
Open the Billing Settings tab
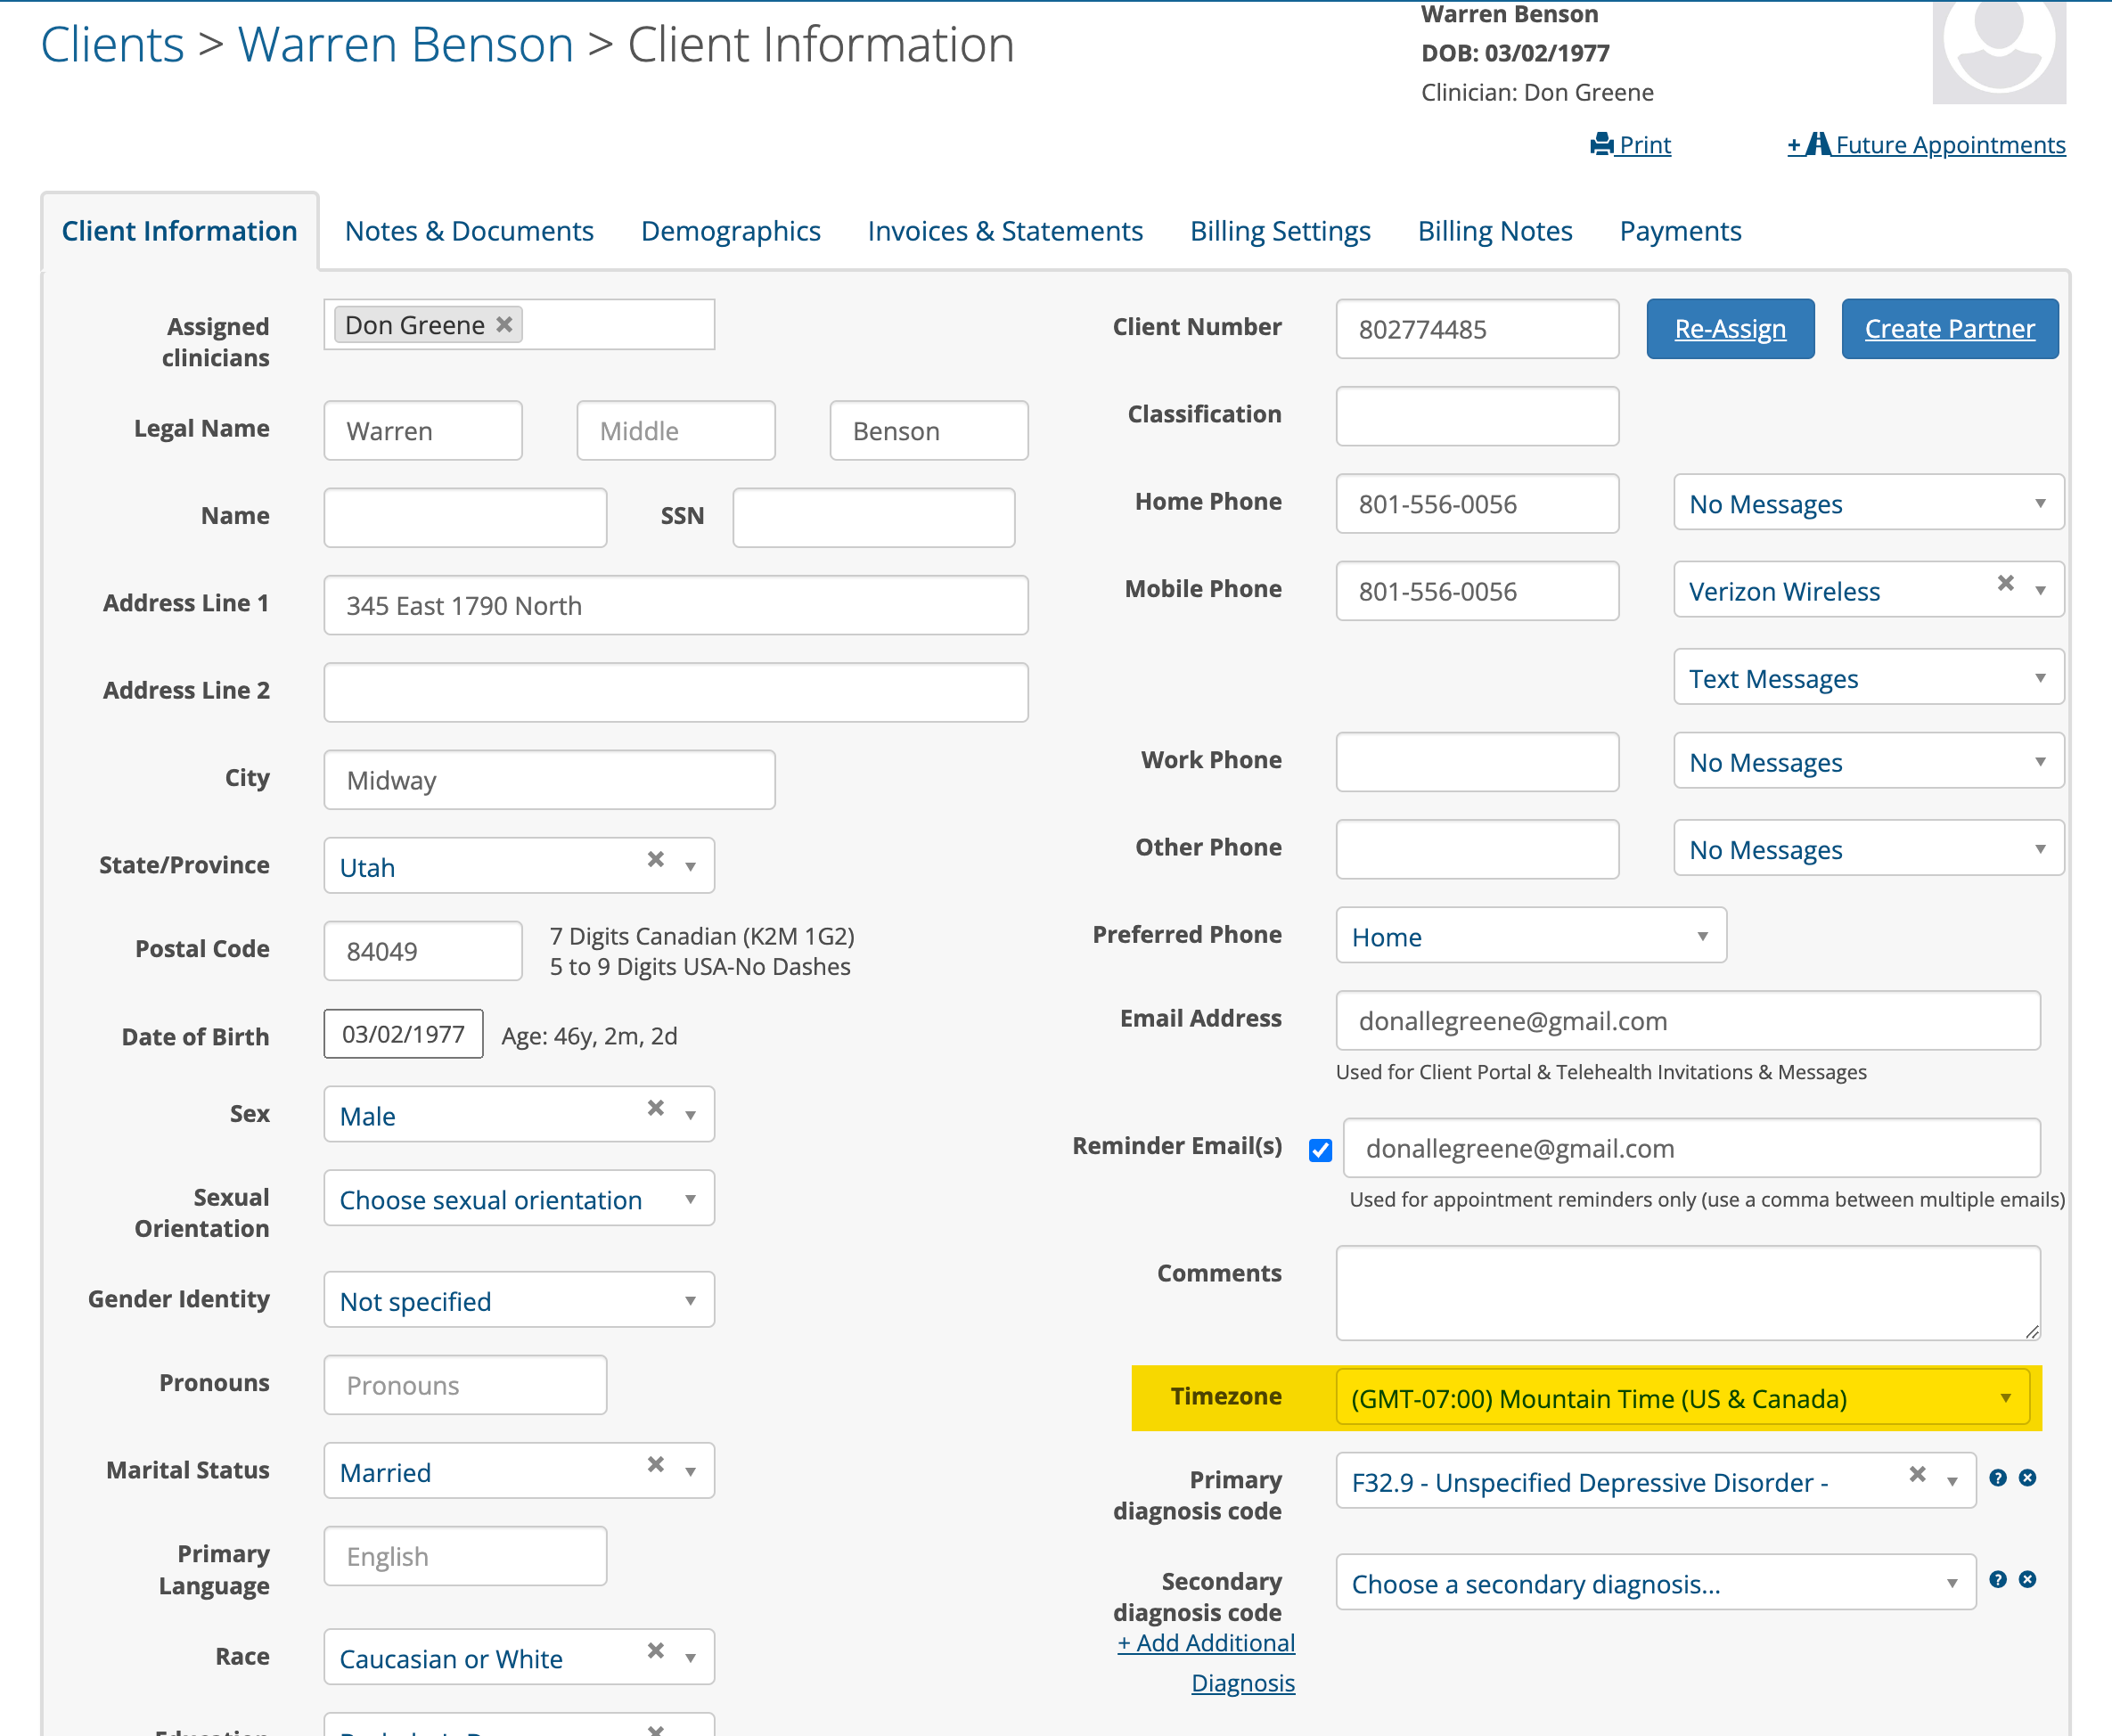[1280, 231]
